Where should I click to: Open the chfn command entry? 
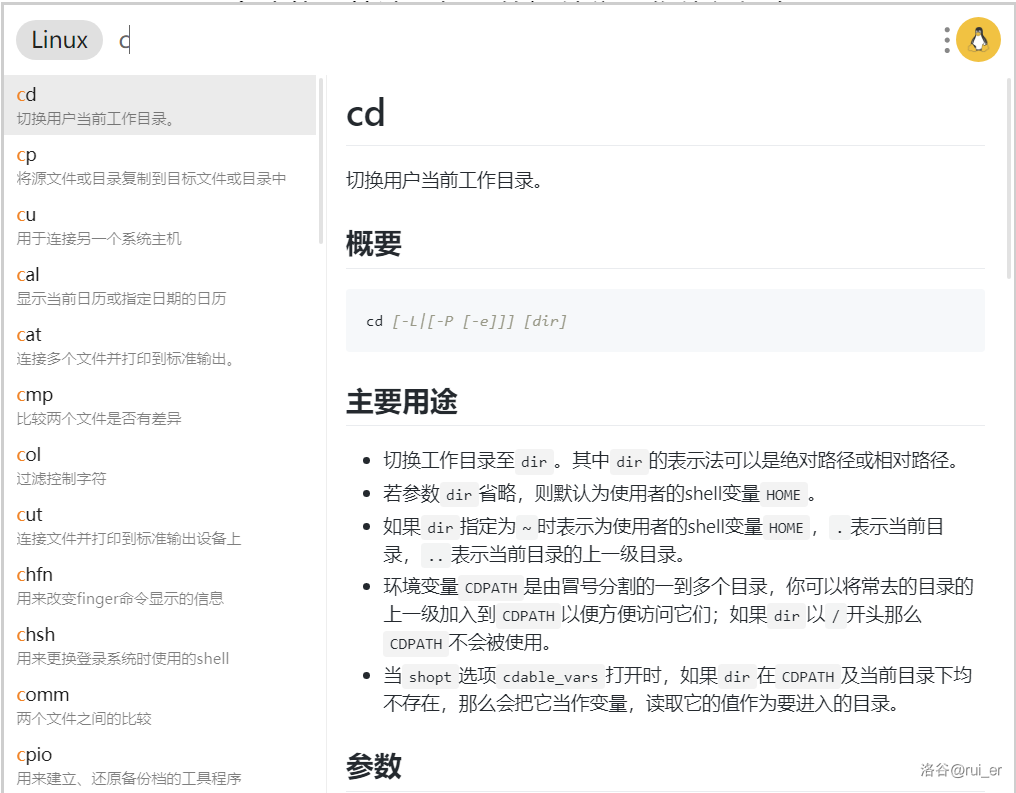coord(160,585)
